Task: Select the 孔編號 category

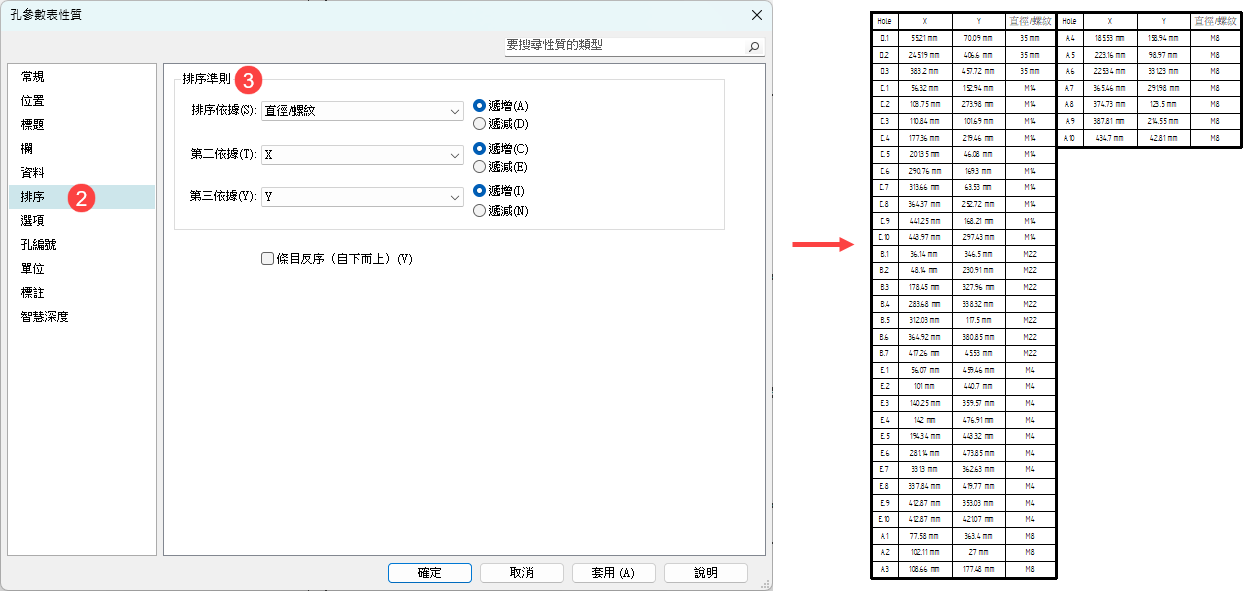Action: point(39,245)
